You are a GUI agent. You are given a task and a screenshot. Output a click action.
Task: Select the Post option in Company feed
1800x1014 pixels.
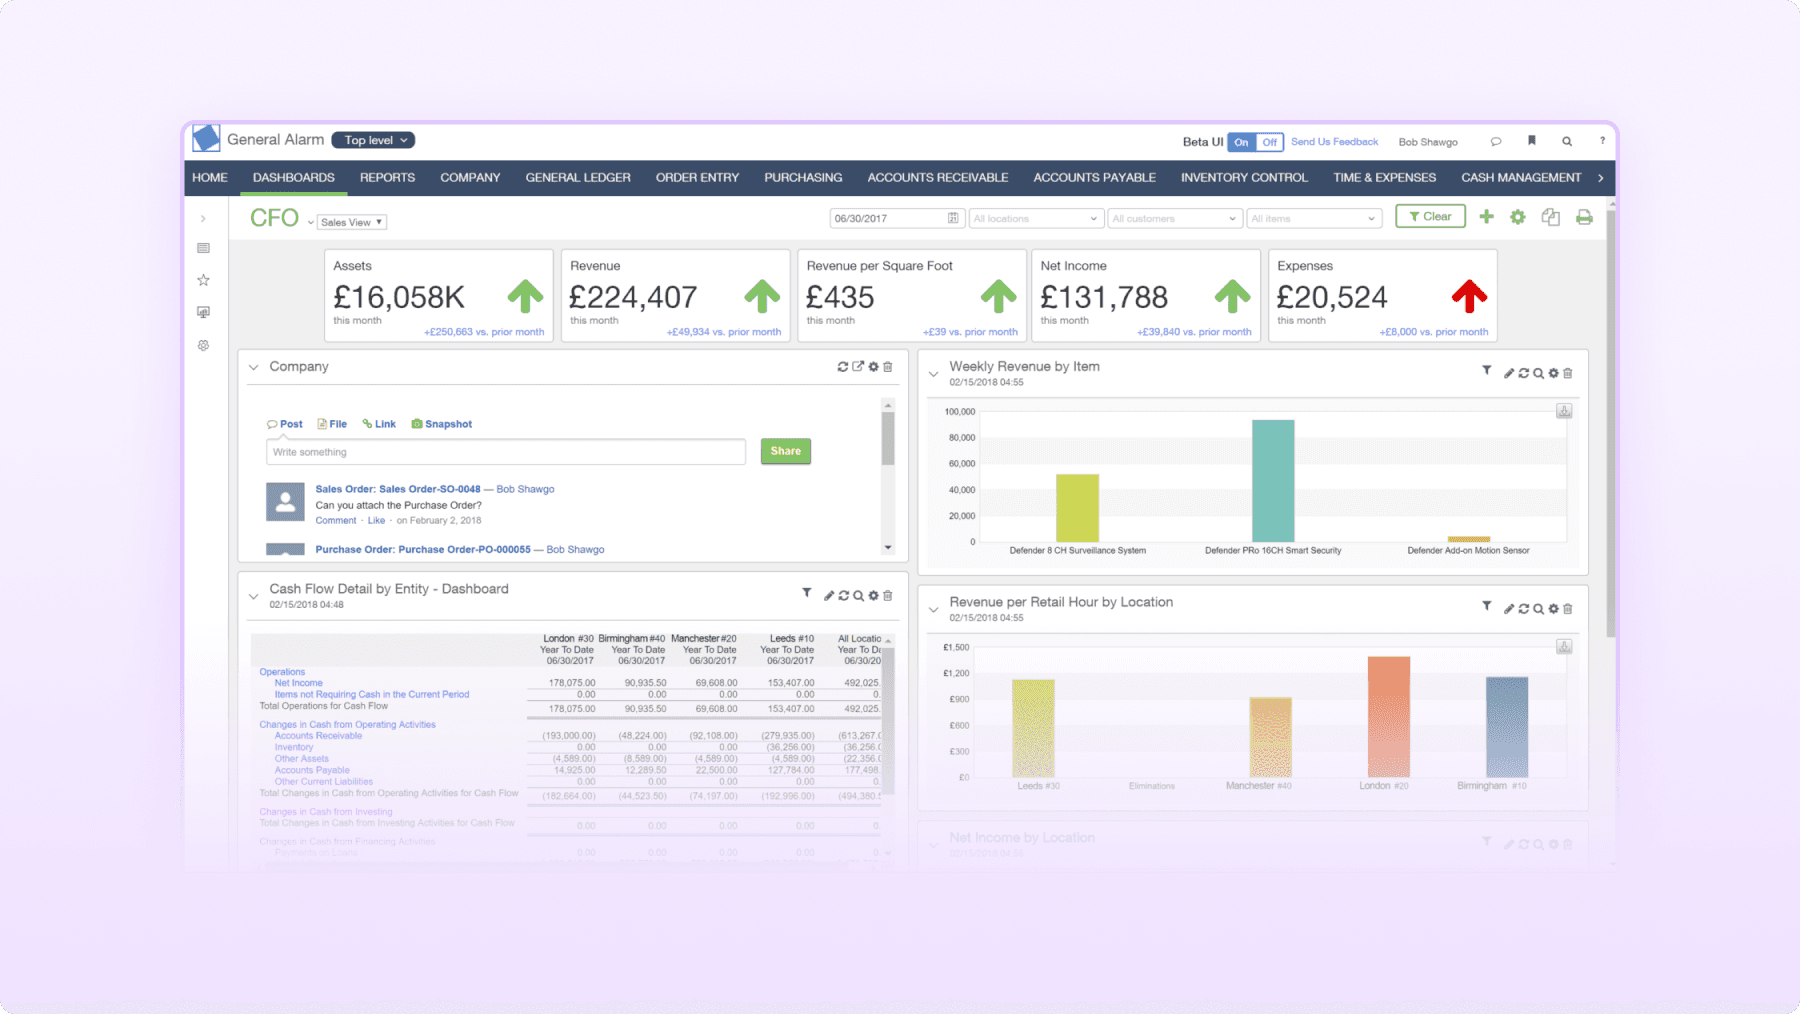pyautogui.click(x=285, y=424)
